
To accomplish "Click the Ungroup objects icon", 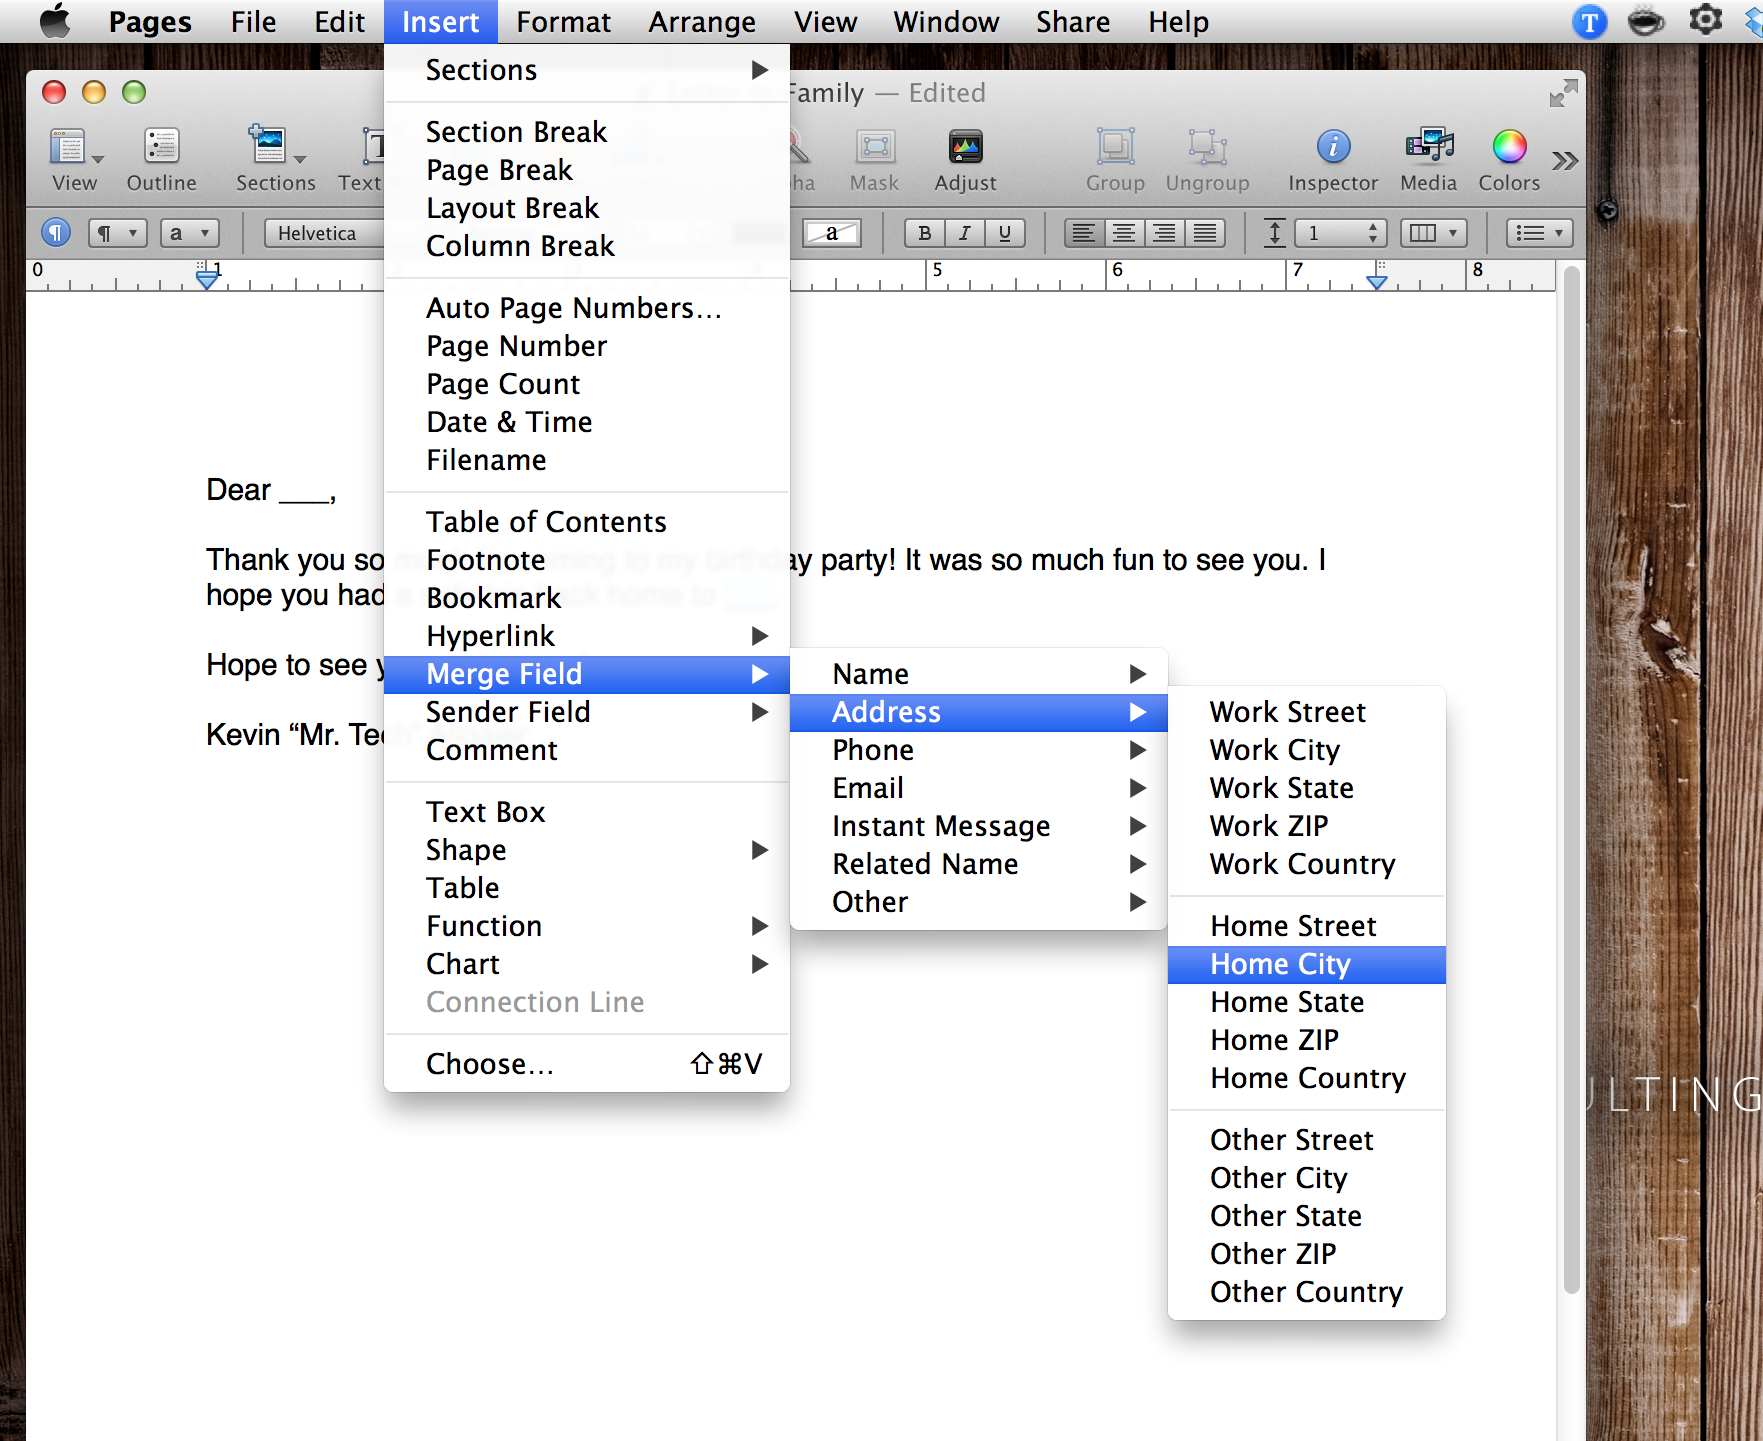I will [1207, 159].
